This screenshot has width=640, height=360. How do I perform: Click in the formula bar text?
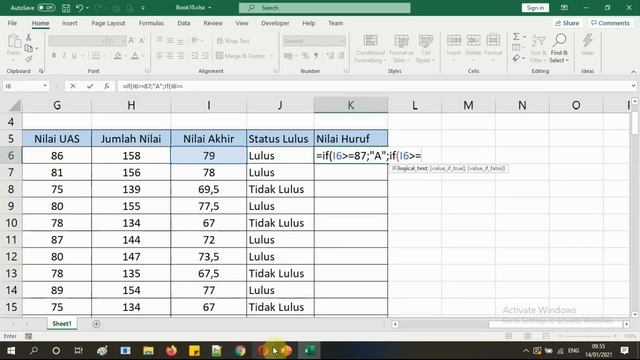153,86
